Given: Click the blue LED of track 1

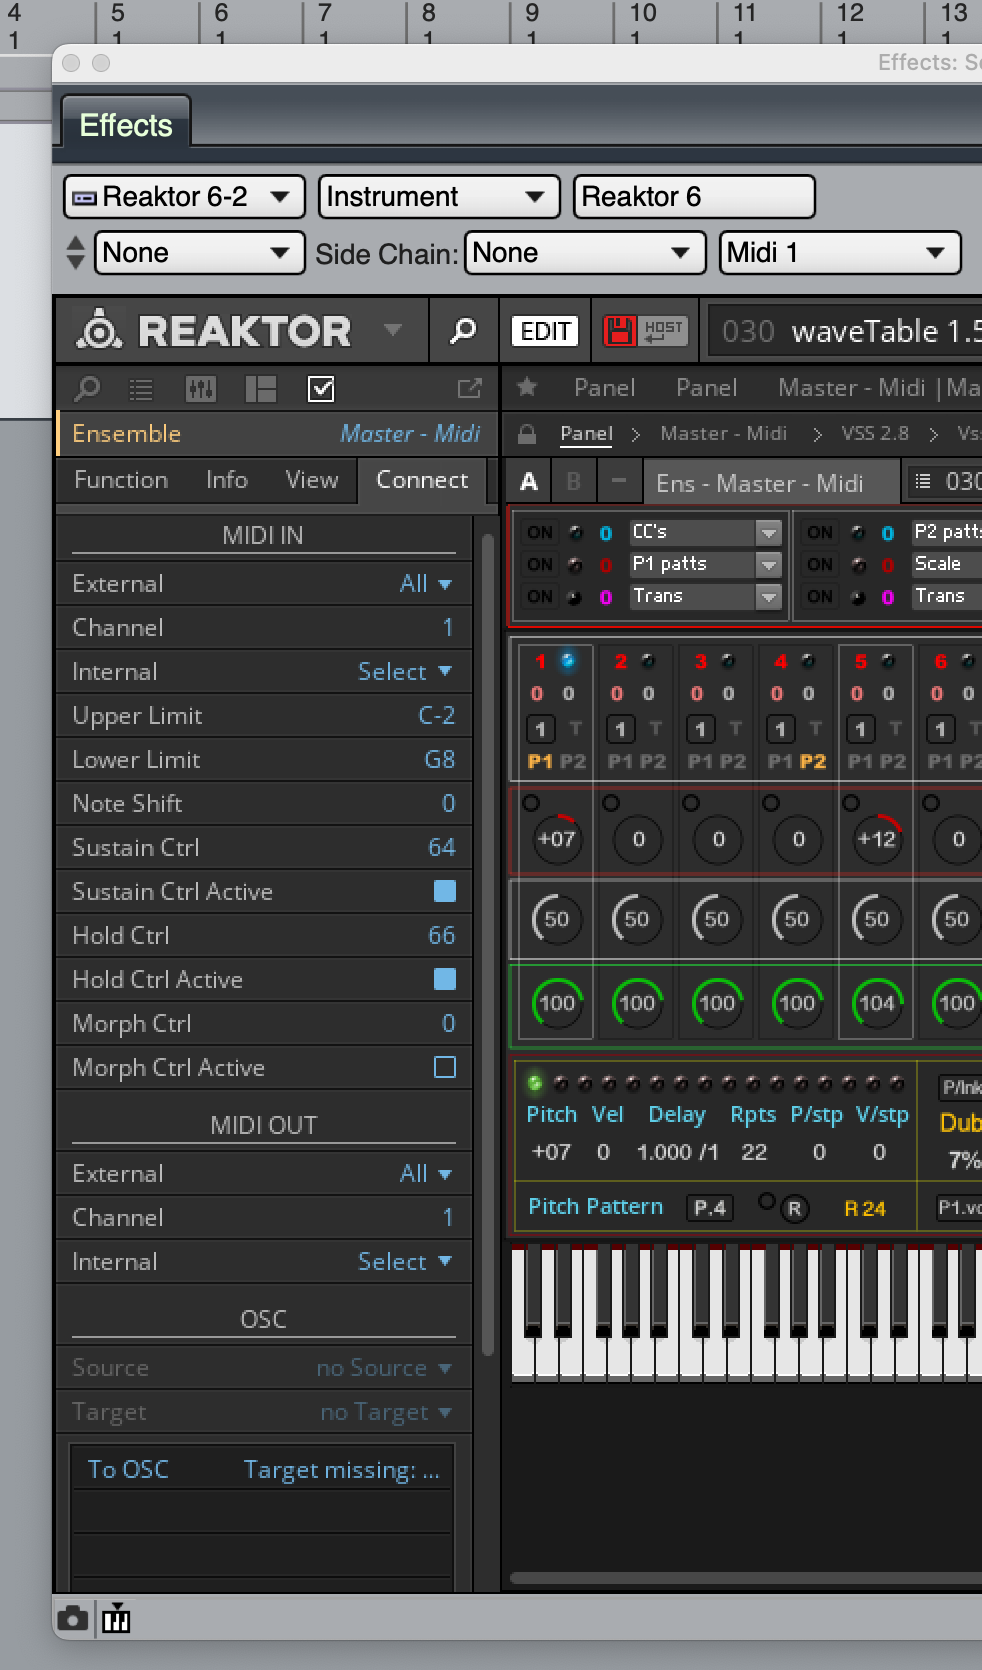Looking at the screenshot, I should [568, 661].
